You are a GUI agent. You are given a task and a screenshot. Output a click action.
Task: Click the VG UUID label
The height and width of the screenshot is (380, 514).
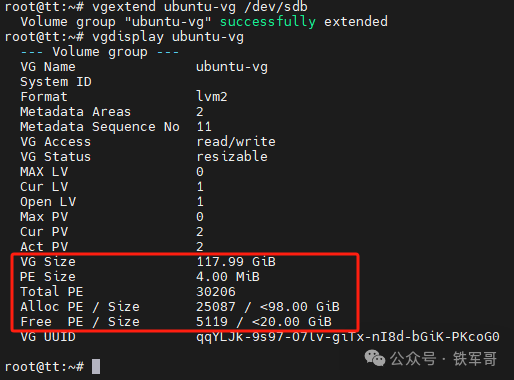pos(48,337)
